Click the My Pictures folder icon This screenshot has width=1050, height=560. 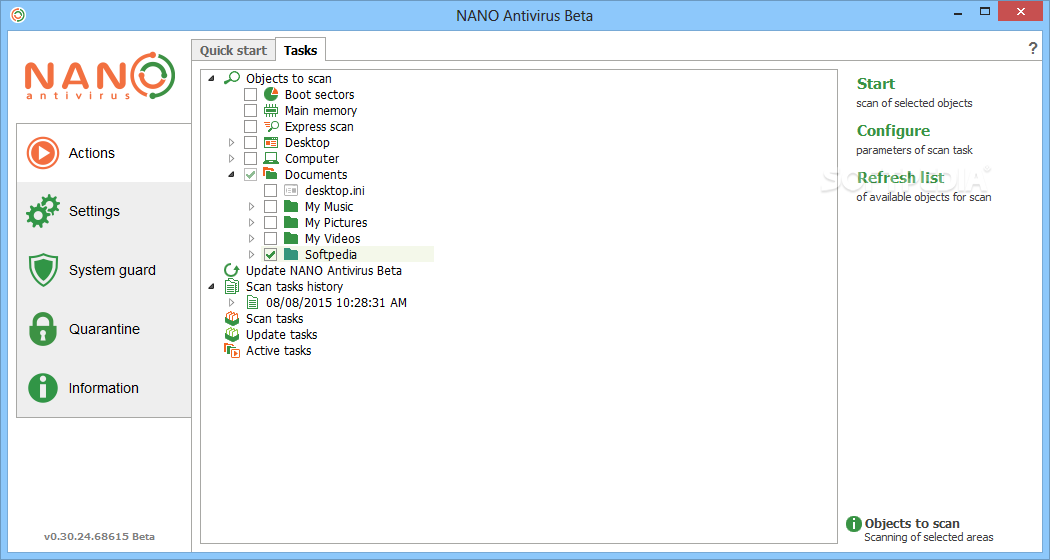(291, 222)
